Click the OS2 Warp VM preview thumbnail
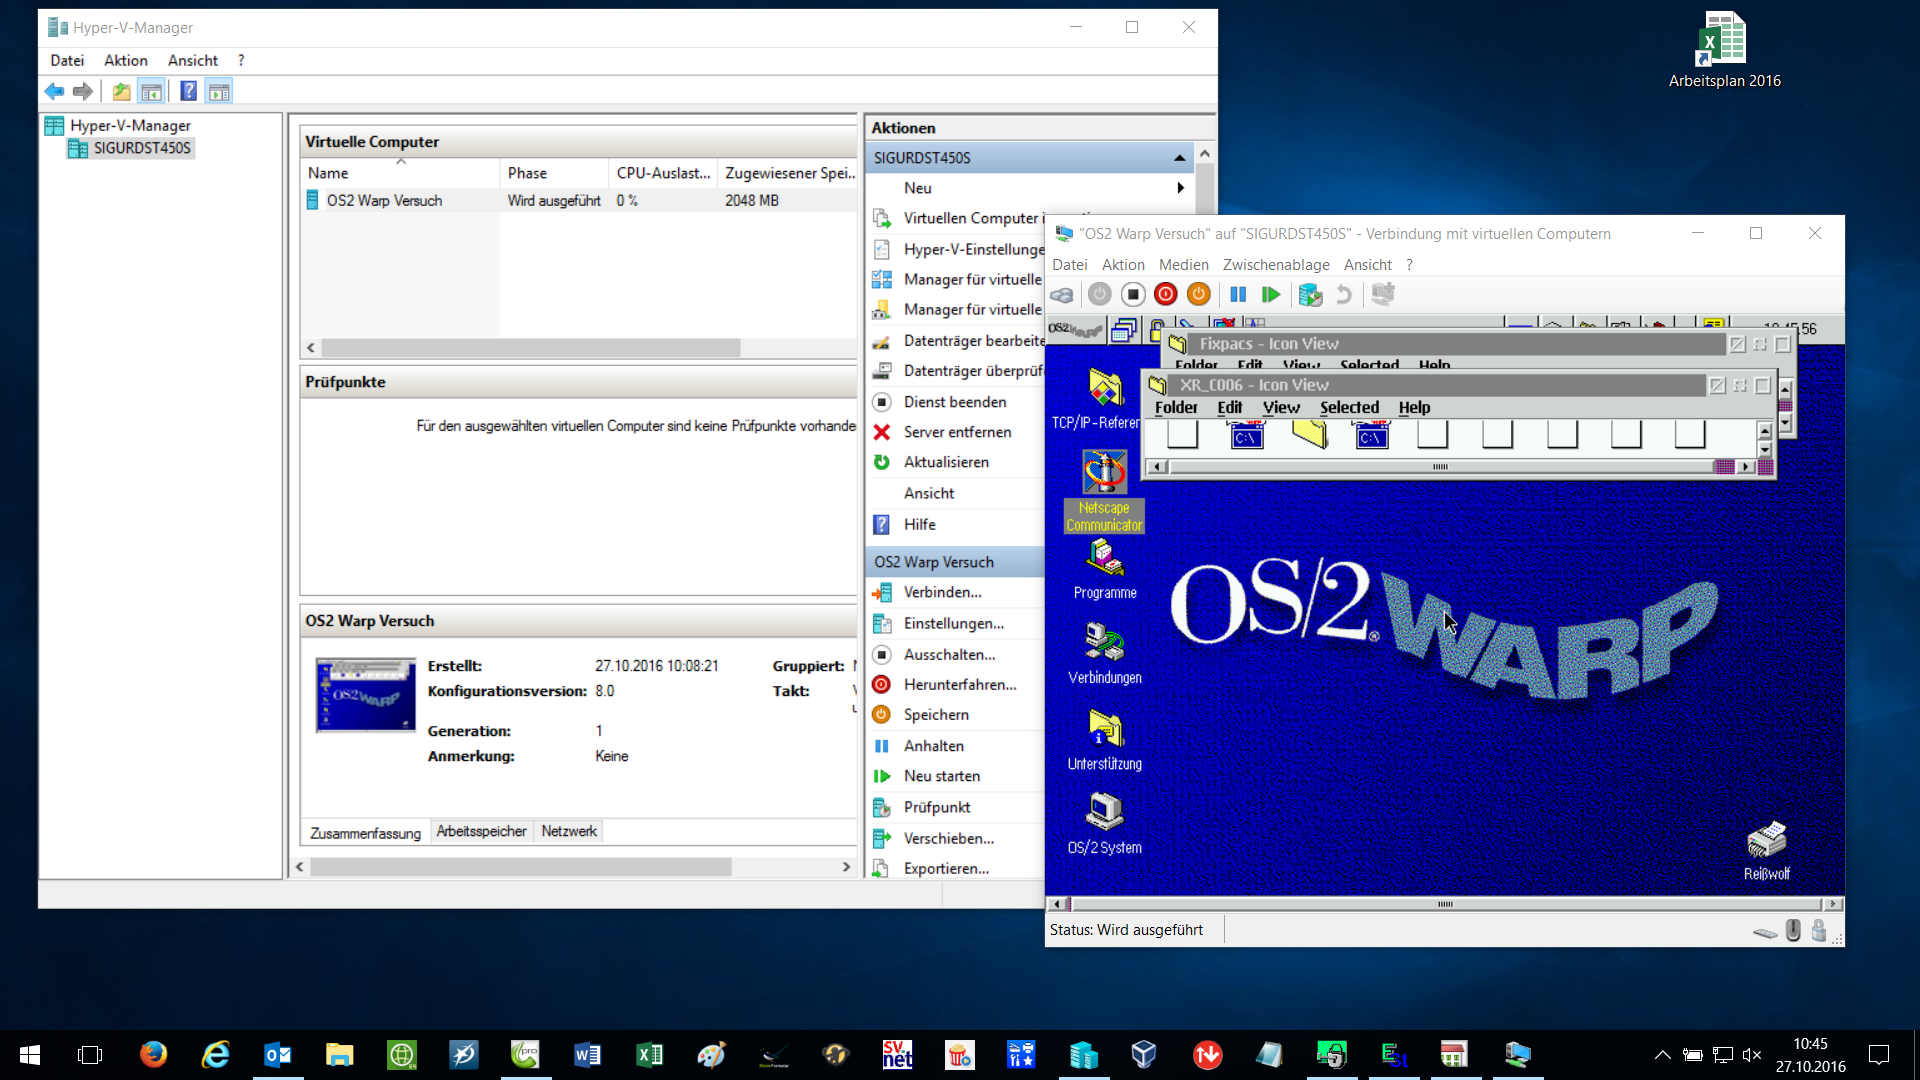 coord(366,695)
